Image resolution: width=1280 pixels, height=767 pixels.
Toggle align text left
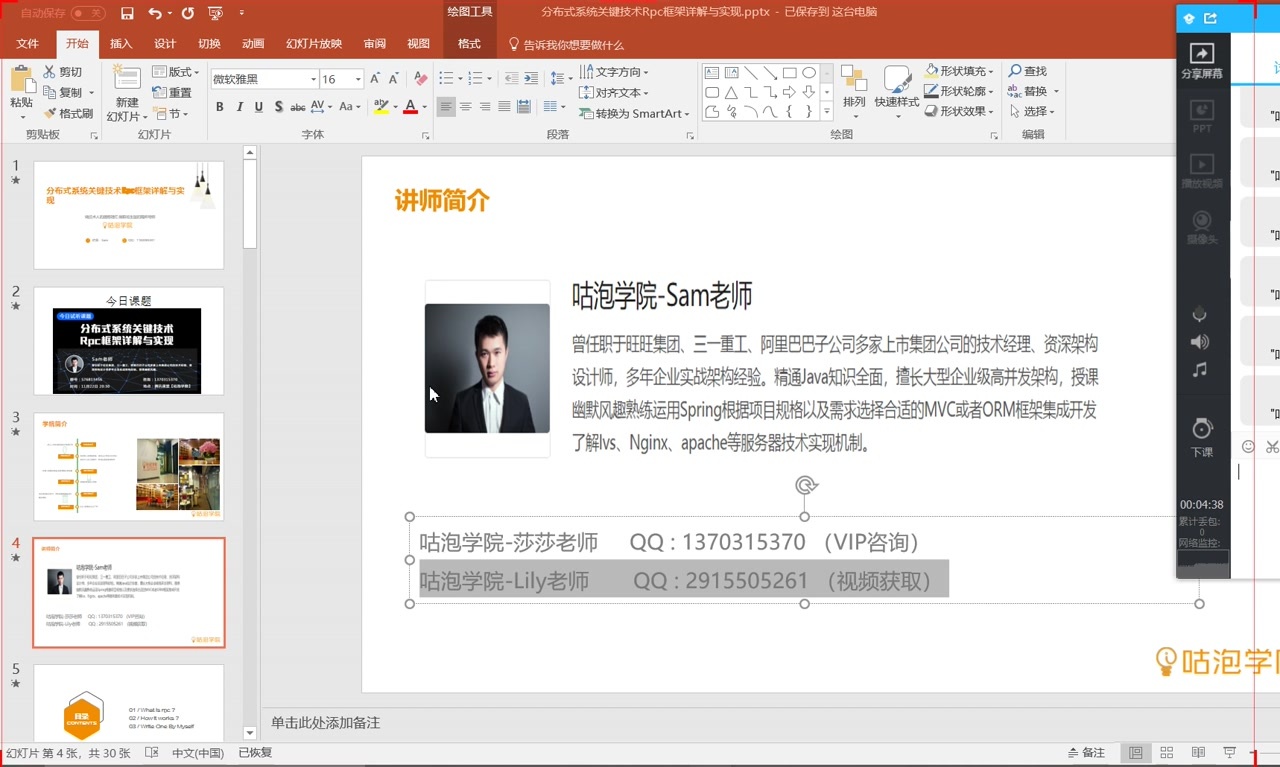tap(446, 107)
